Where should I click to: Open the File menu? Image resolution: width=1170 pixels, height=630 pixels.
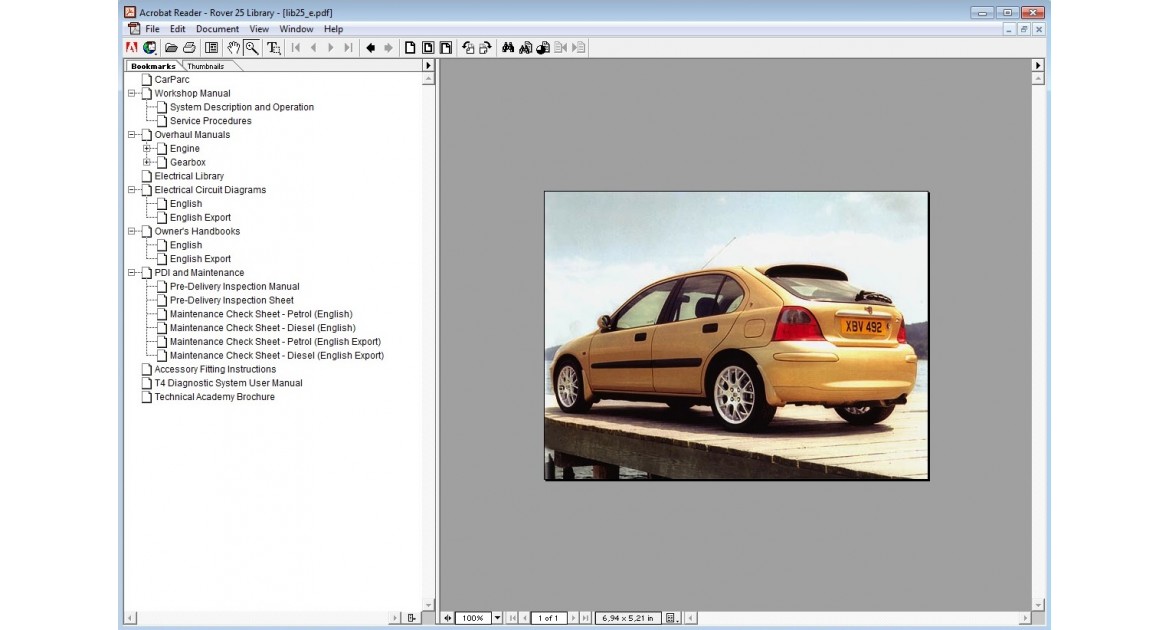152,29
